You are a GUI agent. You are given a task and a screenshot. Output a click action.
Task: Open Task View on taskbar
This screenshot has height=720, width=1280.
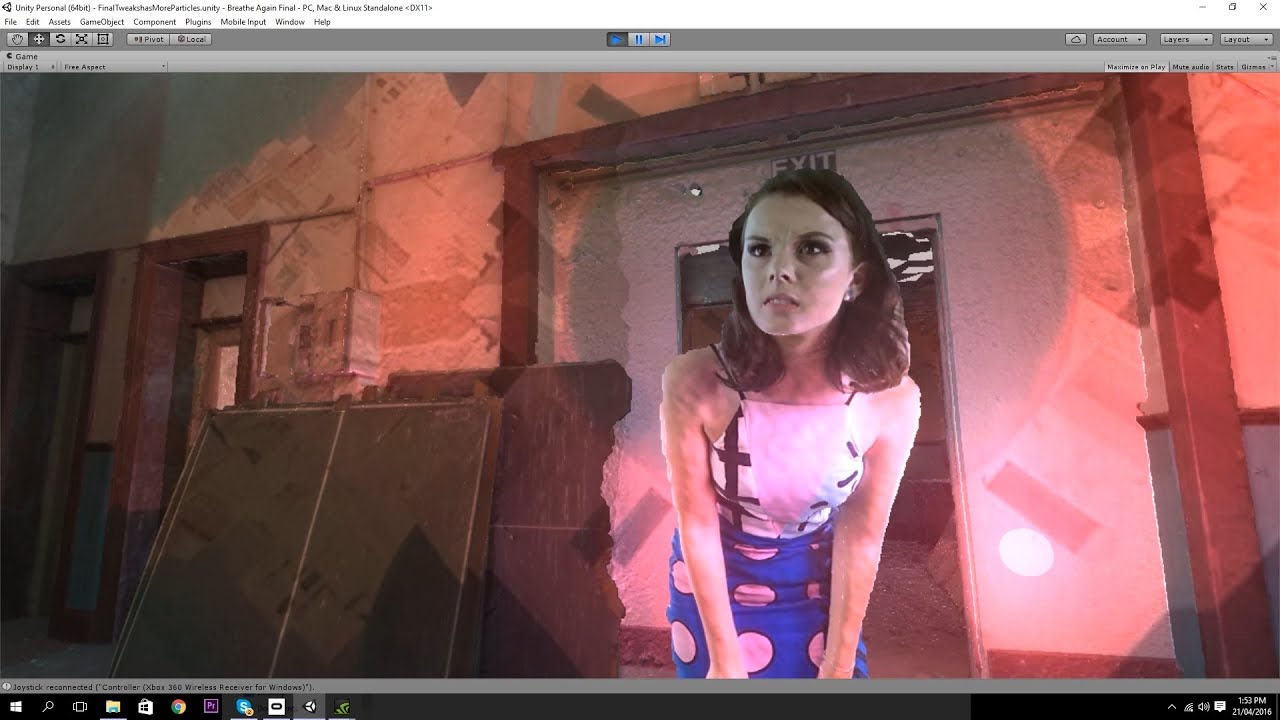80,707
